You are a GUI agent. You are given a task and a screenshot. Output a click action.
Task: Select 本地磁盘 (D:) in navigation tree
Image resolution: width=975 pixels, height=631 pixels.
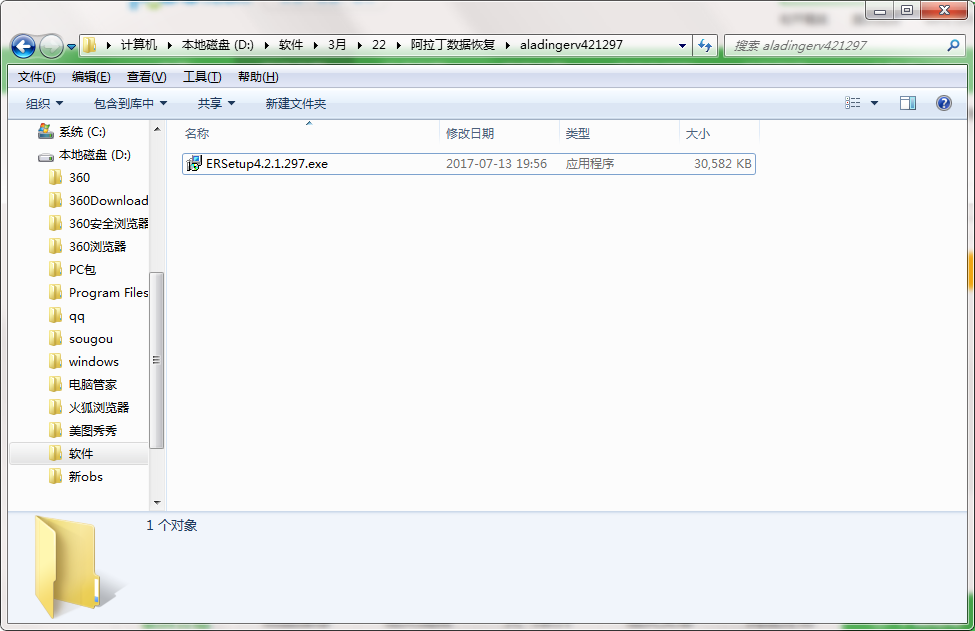point(95,154)
